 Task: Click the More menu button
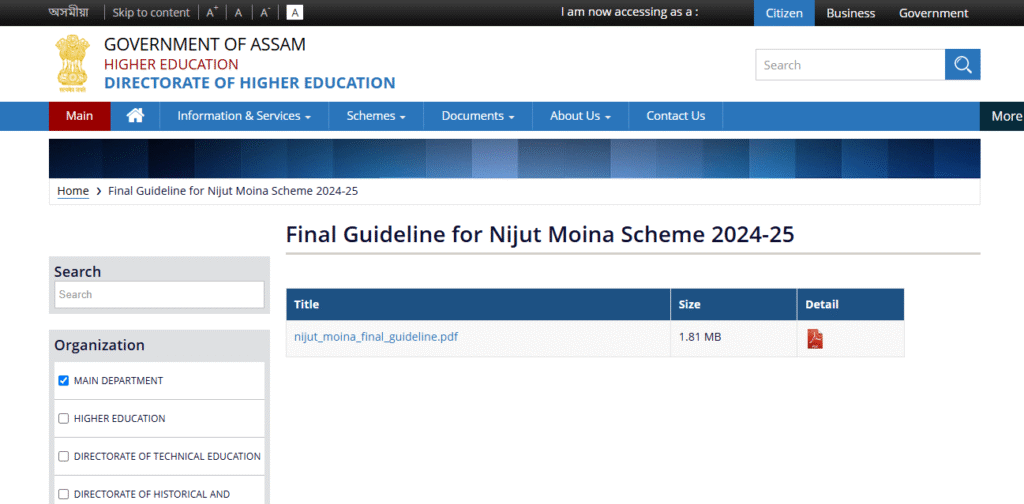(1003, 116)
